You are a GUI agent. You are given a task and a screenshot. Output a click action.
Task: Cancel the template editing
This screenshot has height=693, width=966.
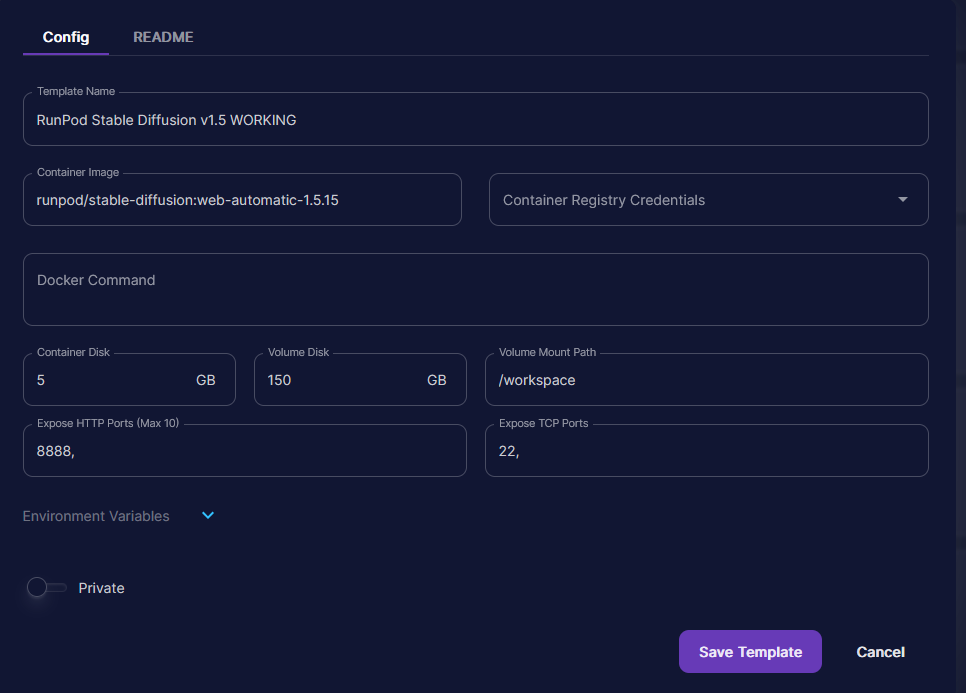[x=880, y=652]
